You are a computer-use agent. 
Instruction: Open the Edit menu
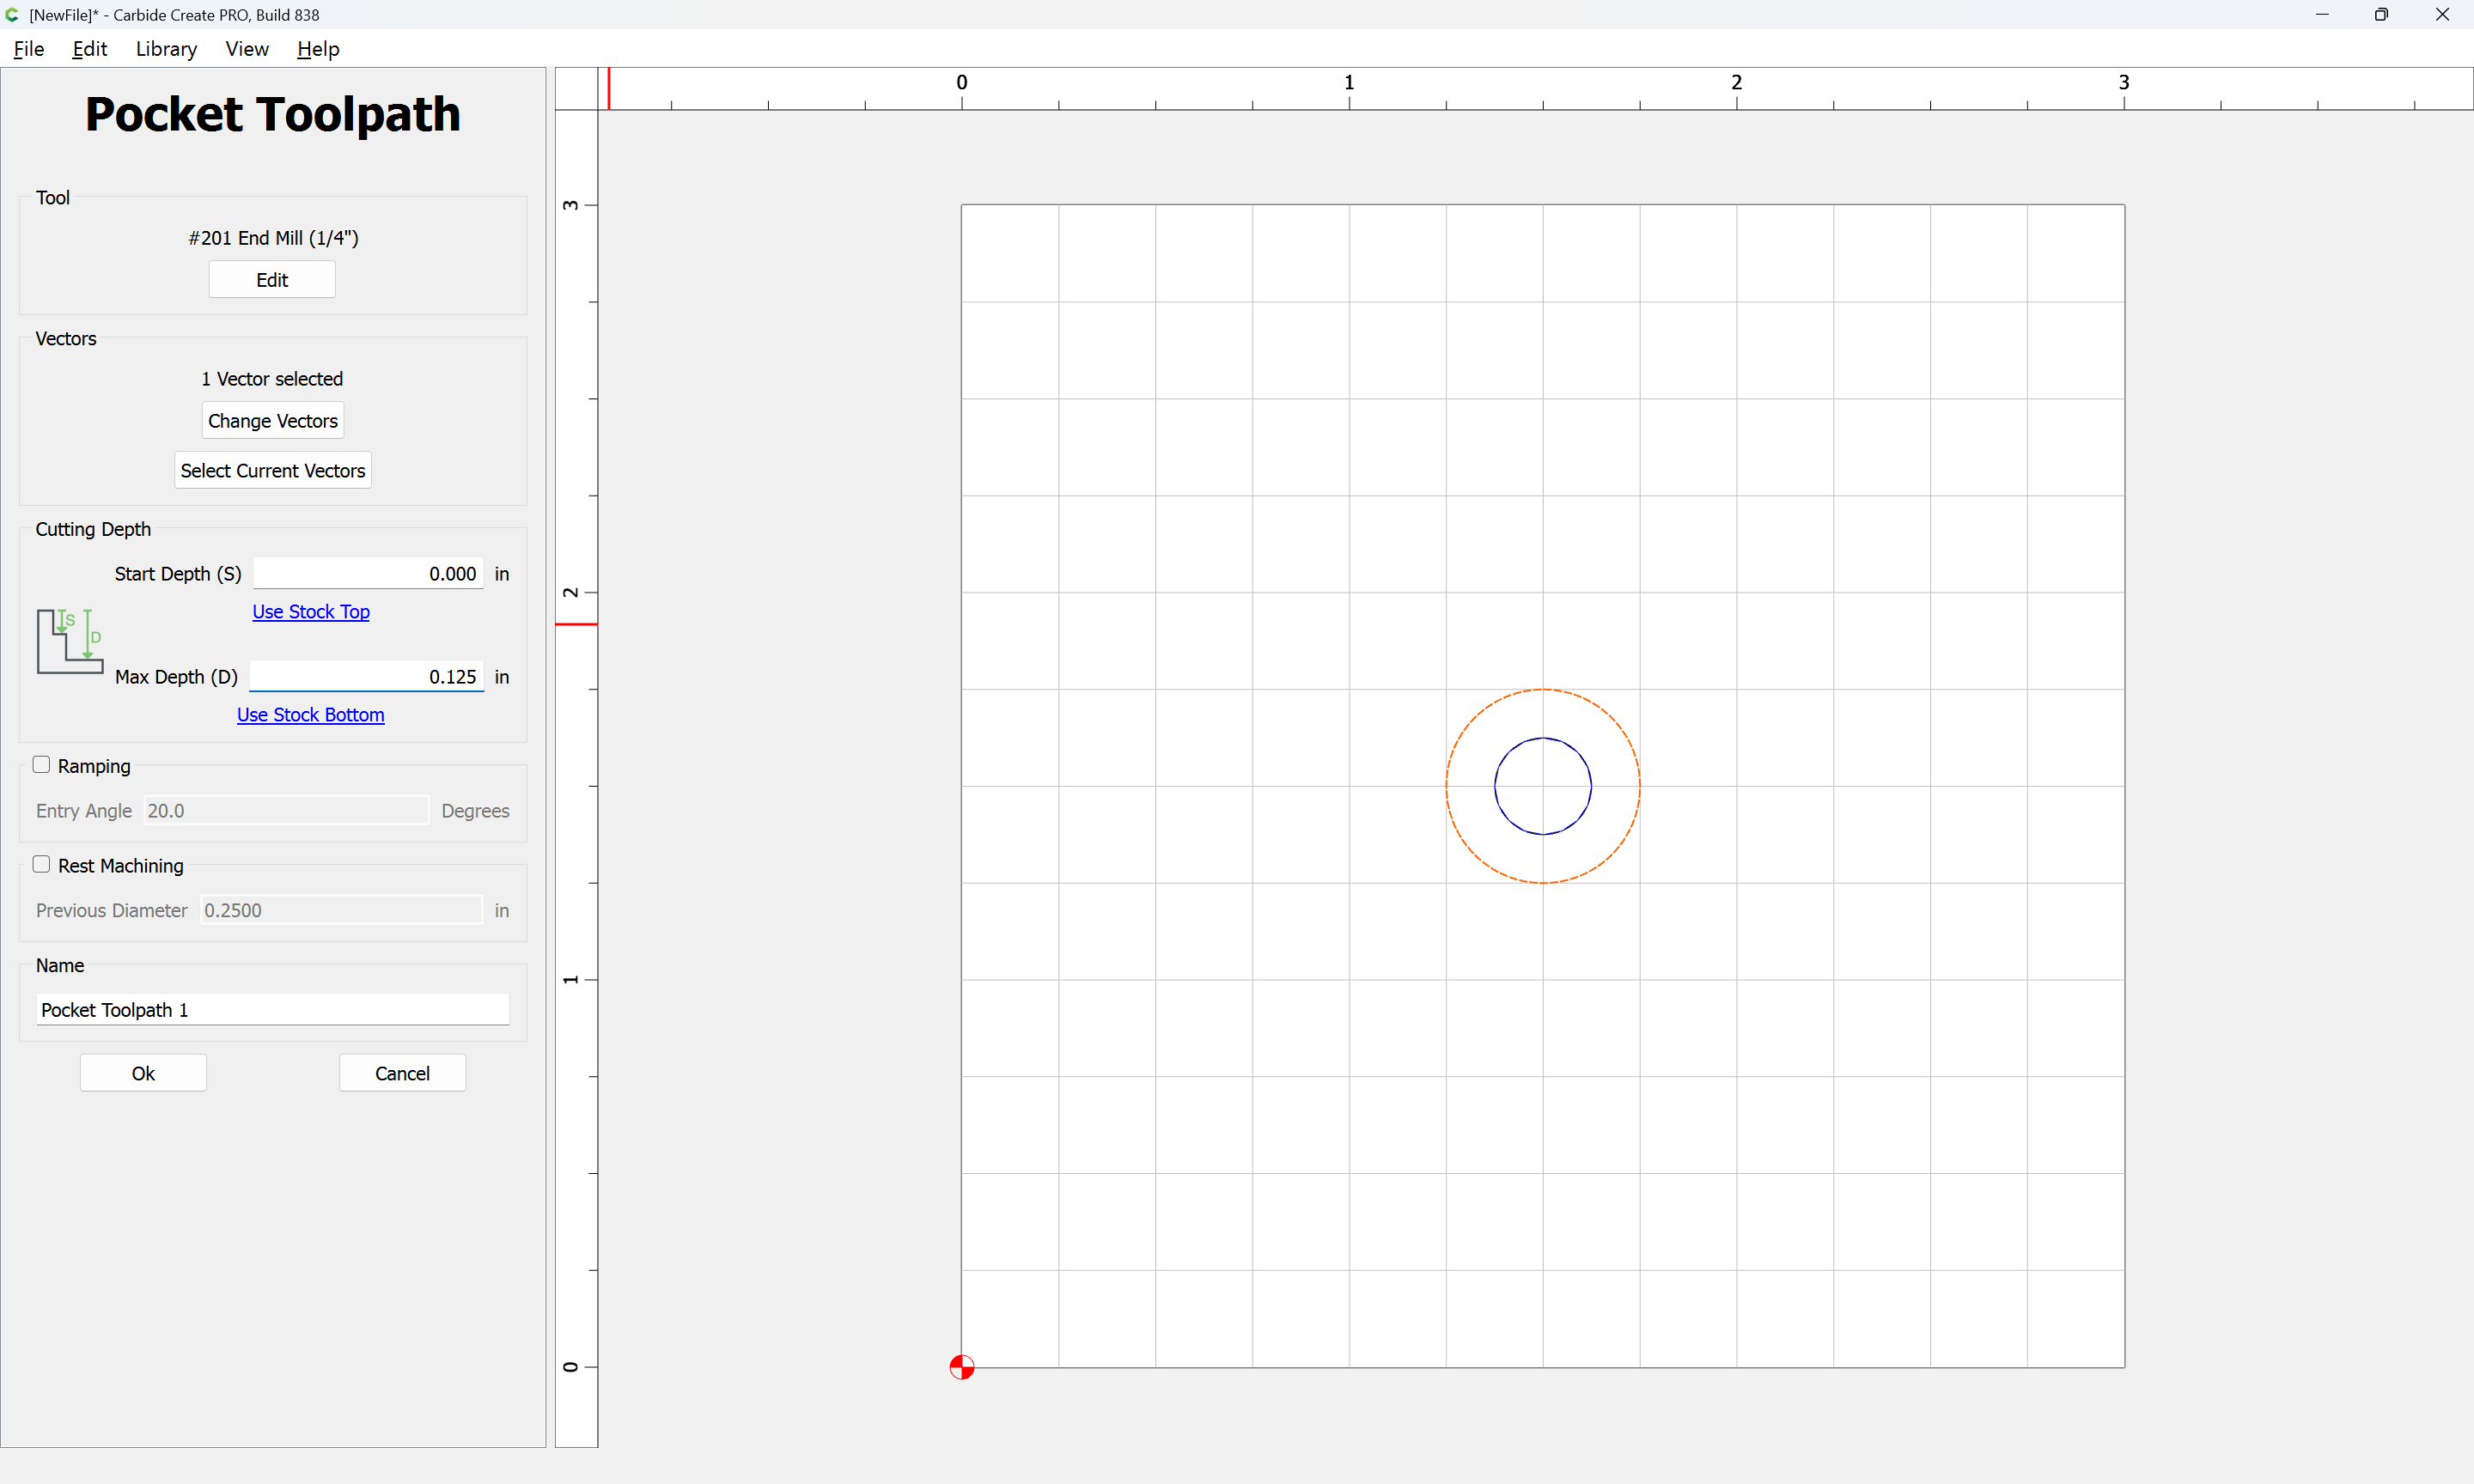[x=89, y=49]
